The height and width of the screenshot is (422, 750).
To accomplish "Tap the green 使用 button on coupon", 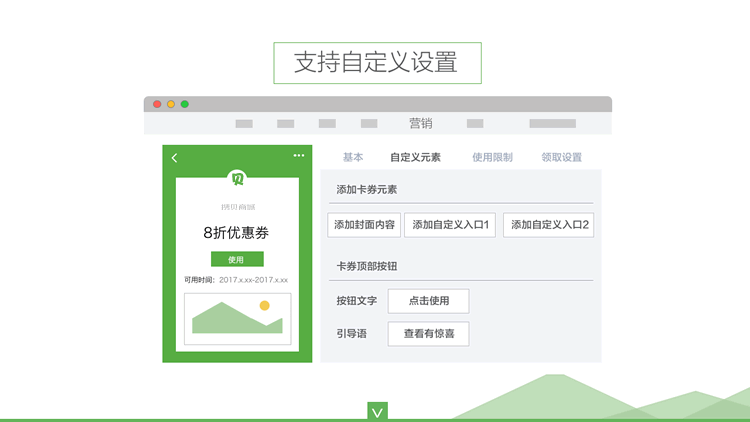I will click(237, 259).
